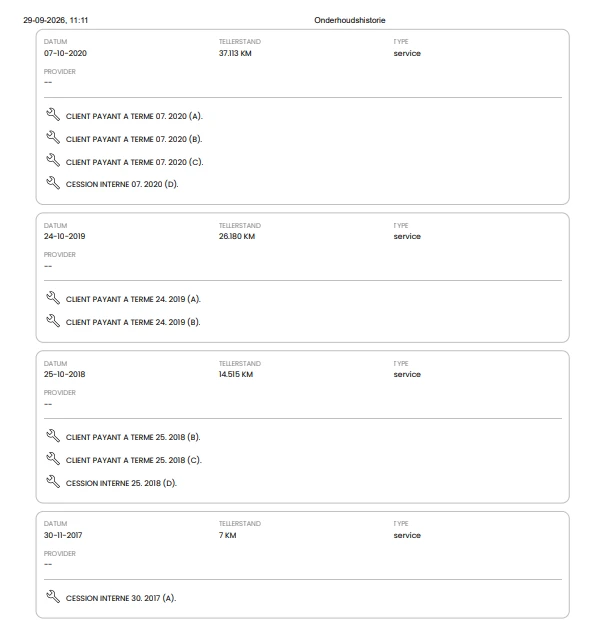Click the 7 KM tellerstand value
603x622 pixels.
click(x=227, y=536)
